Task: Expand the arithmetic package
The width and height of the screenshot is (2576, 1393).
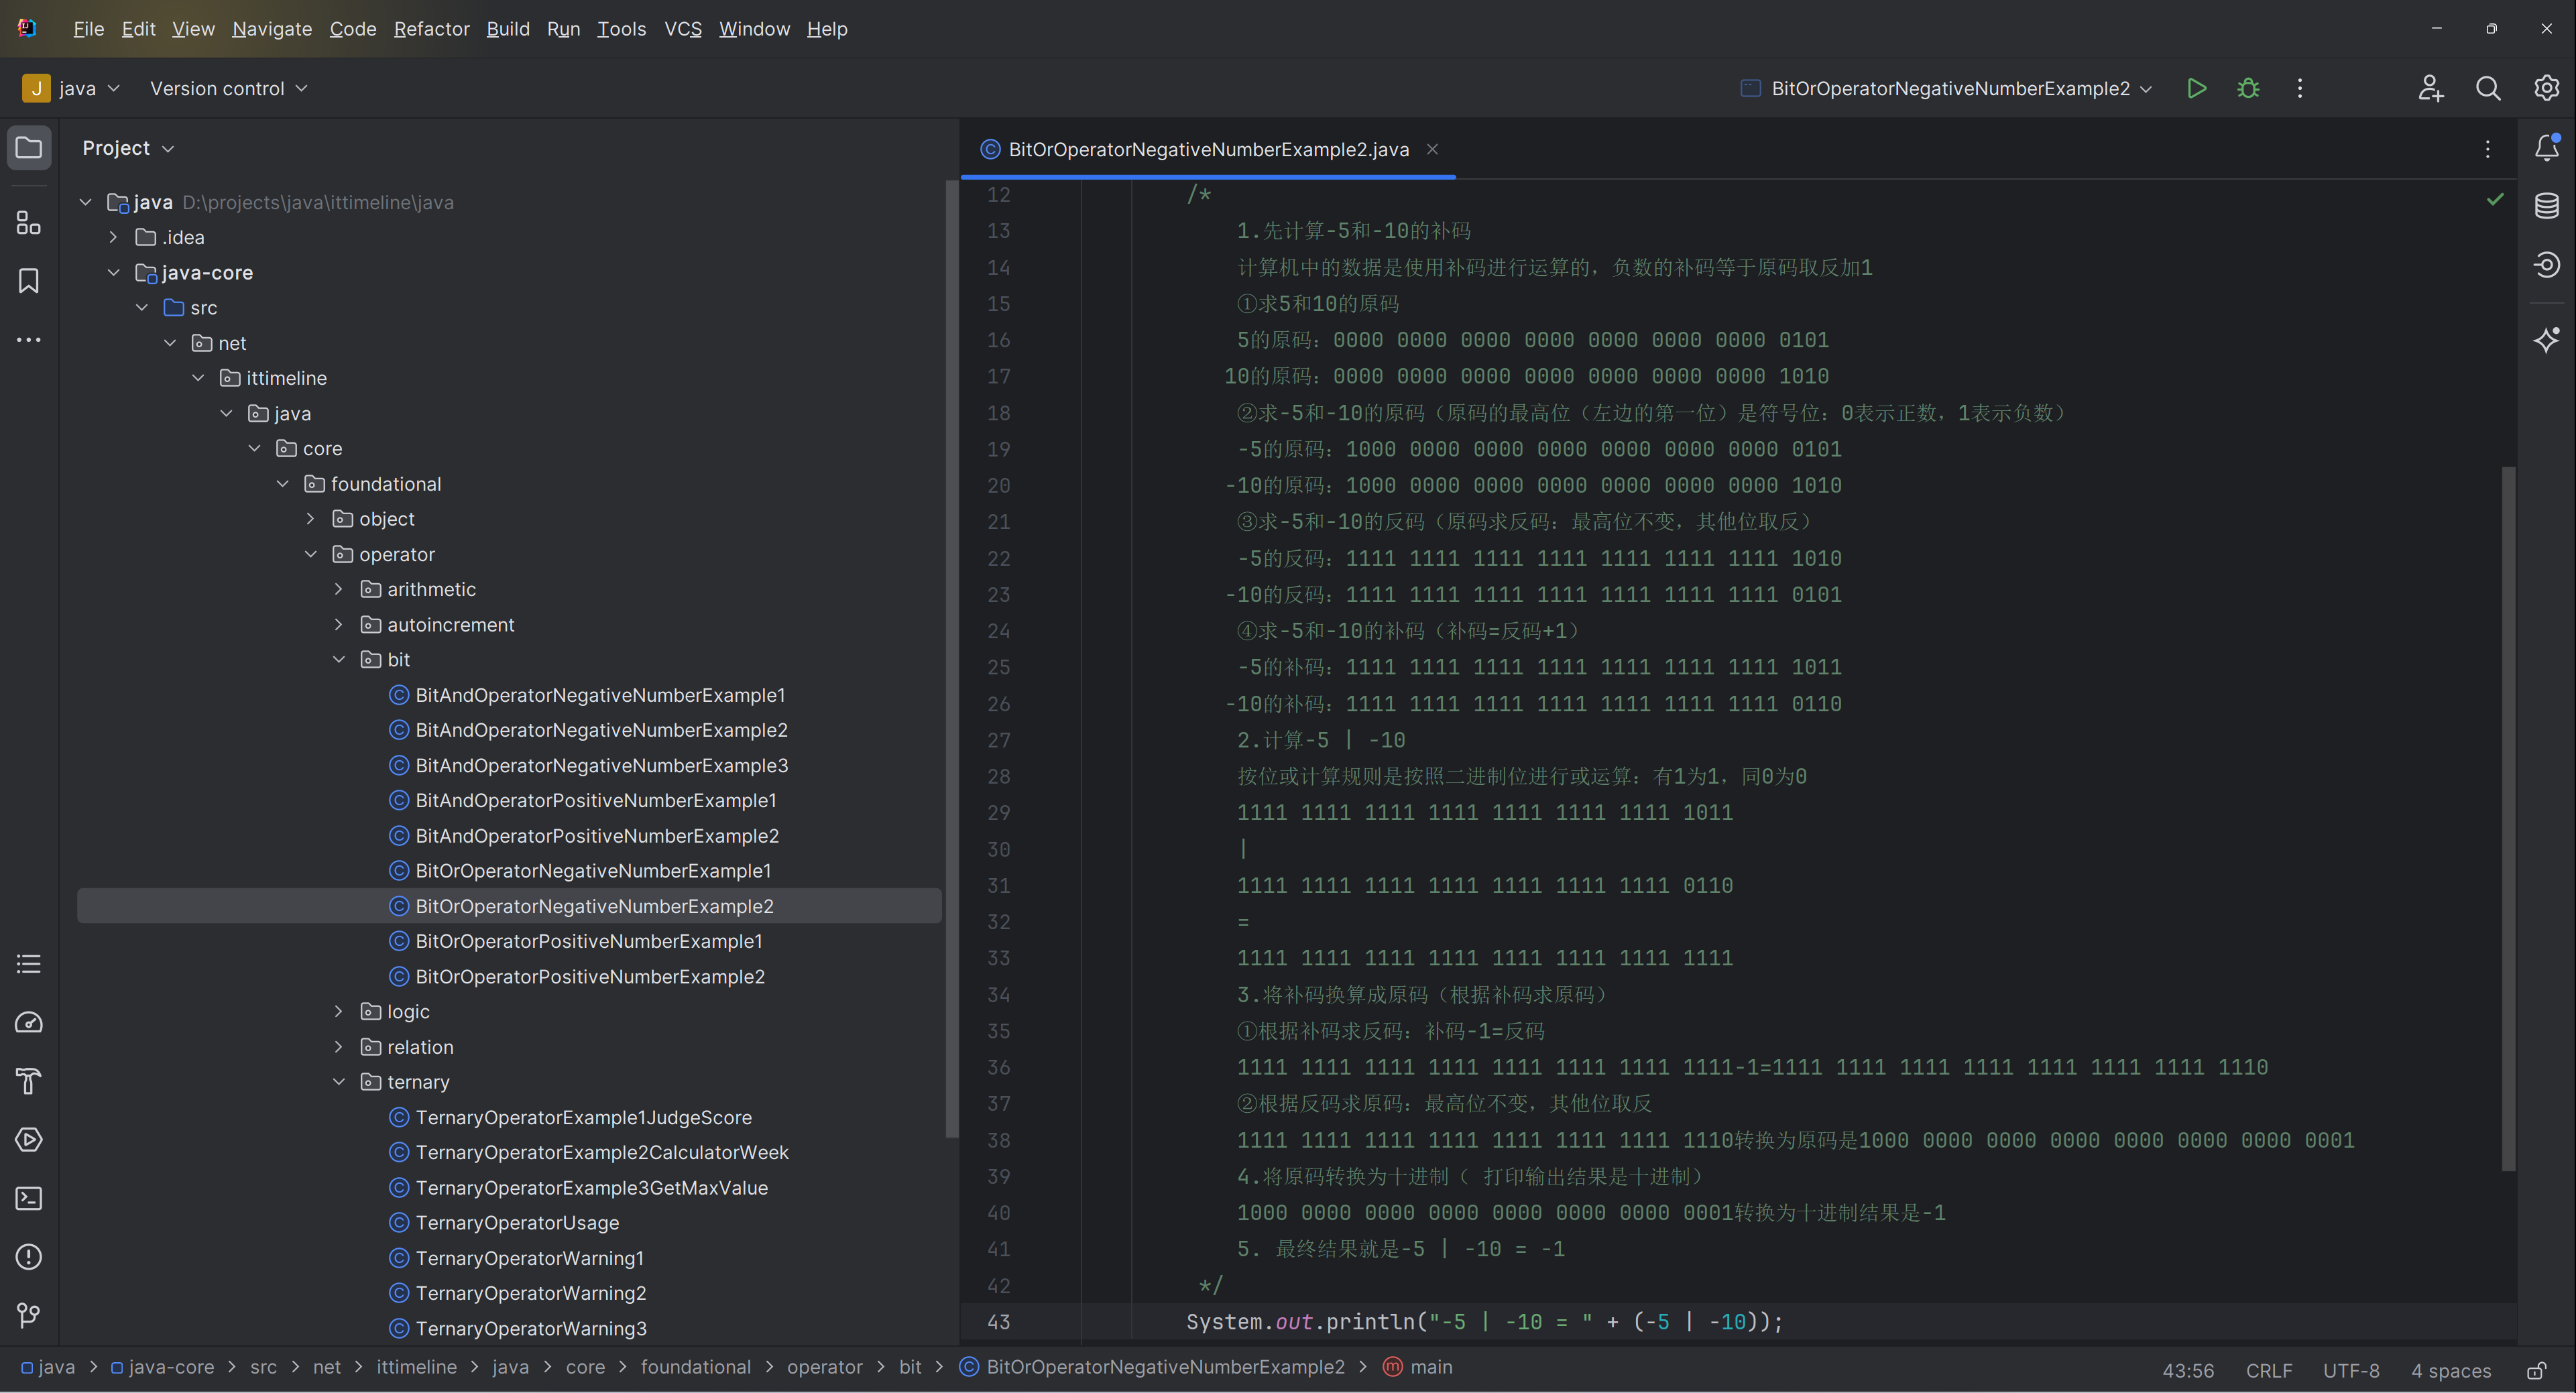Action: 338,589
